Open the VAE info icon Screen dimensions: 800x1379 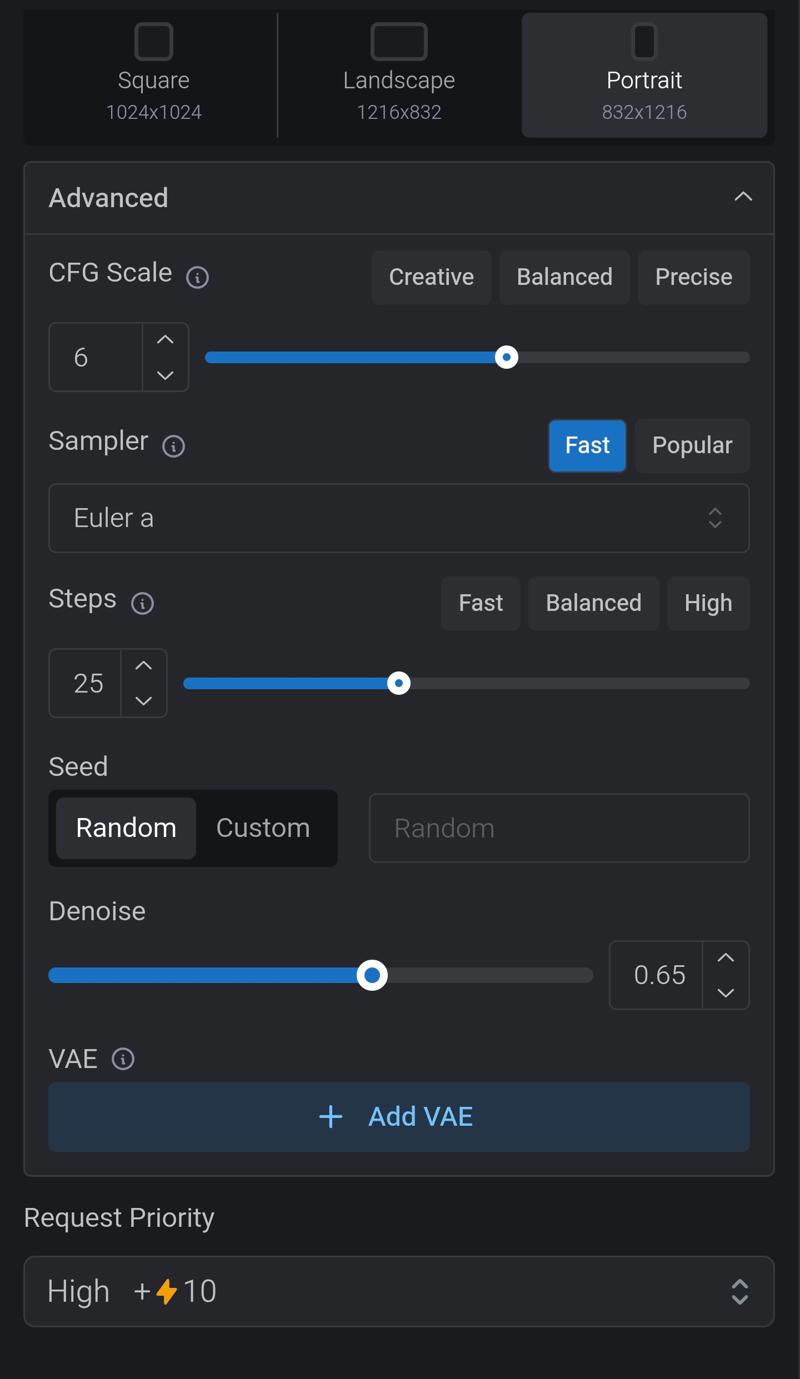click(x=123, y=1059)
